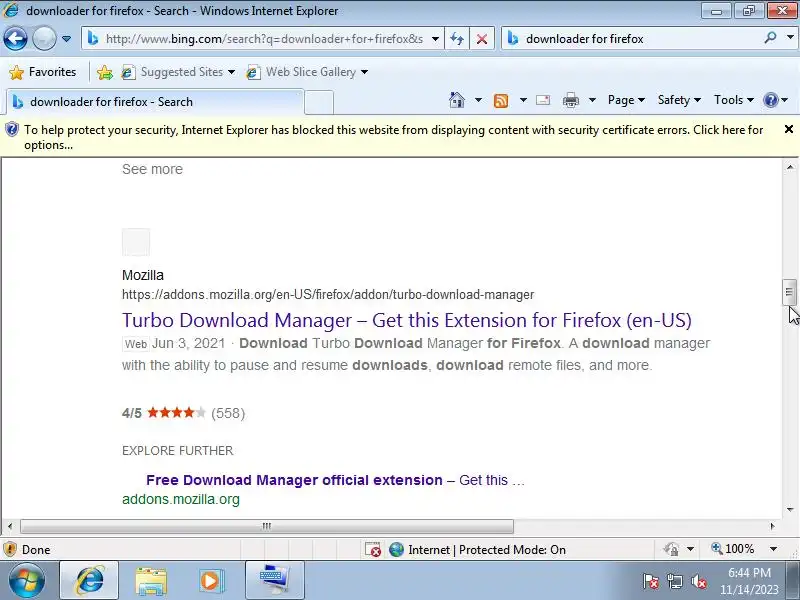Select the 'downloader for firefox - Search' tab
This screenshot has width=800, height=600.
(x=155, y=102)
